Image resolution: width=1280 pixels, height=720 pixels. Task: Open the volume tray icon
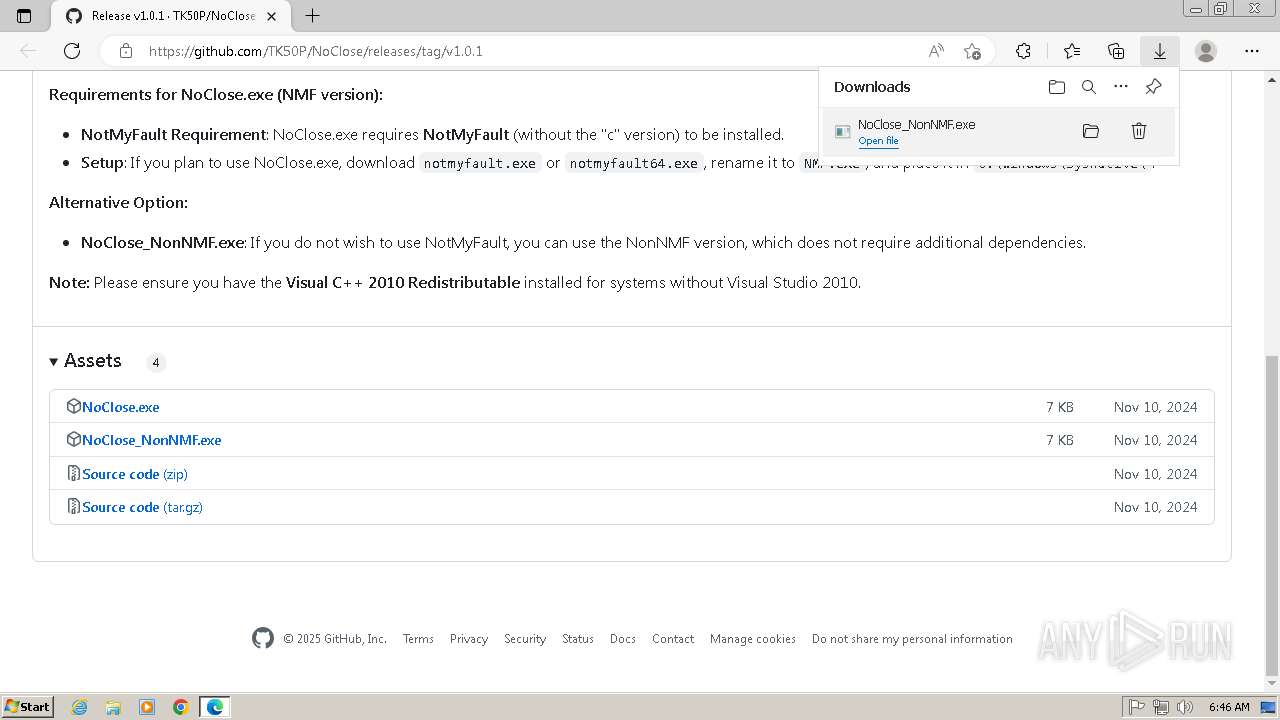(x=1184, y=707)
